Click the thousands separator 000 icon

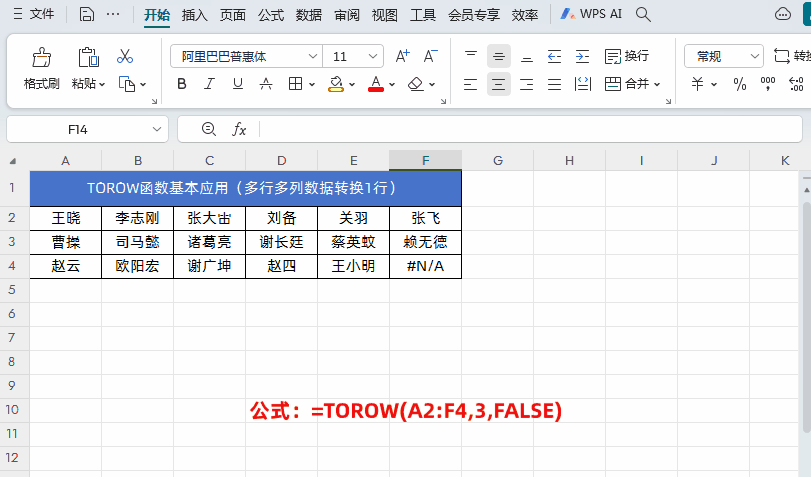[x=768, y=84]
